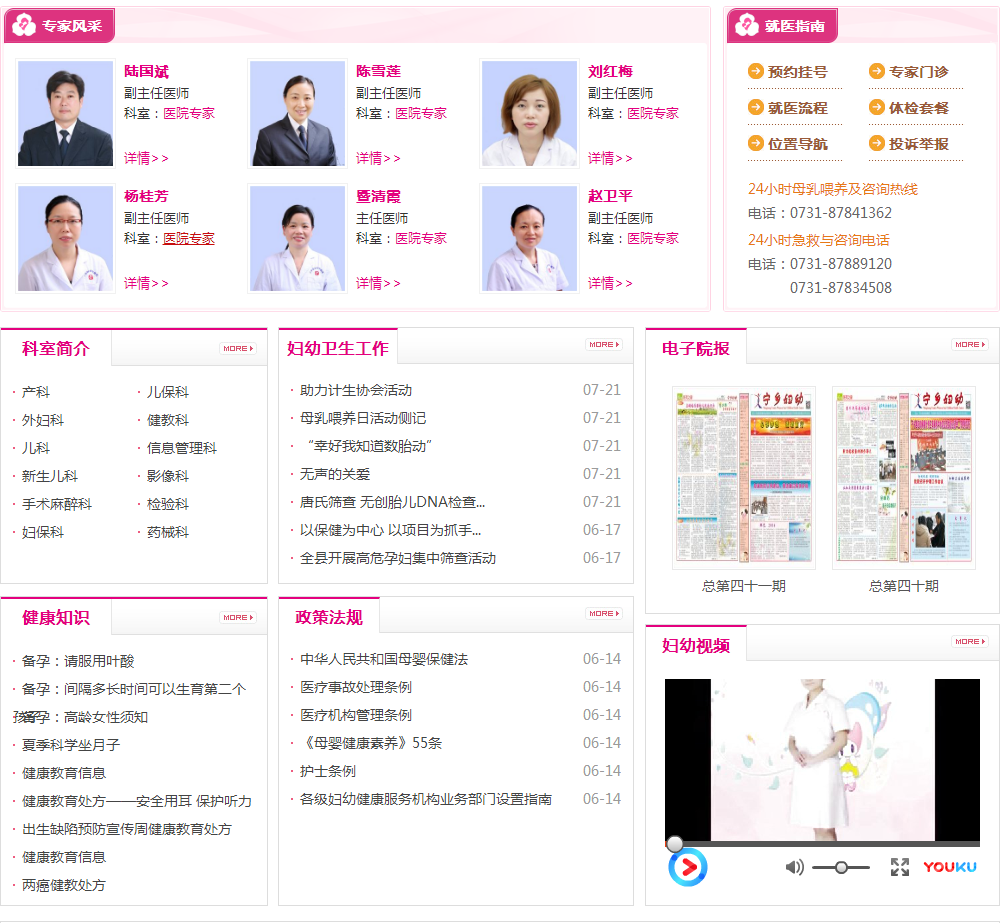The width and height of the screenshot is (1004, 923).
Task: Mute the video speaker icon
Action: click(794, 867)
